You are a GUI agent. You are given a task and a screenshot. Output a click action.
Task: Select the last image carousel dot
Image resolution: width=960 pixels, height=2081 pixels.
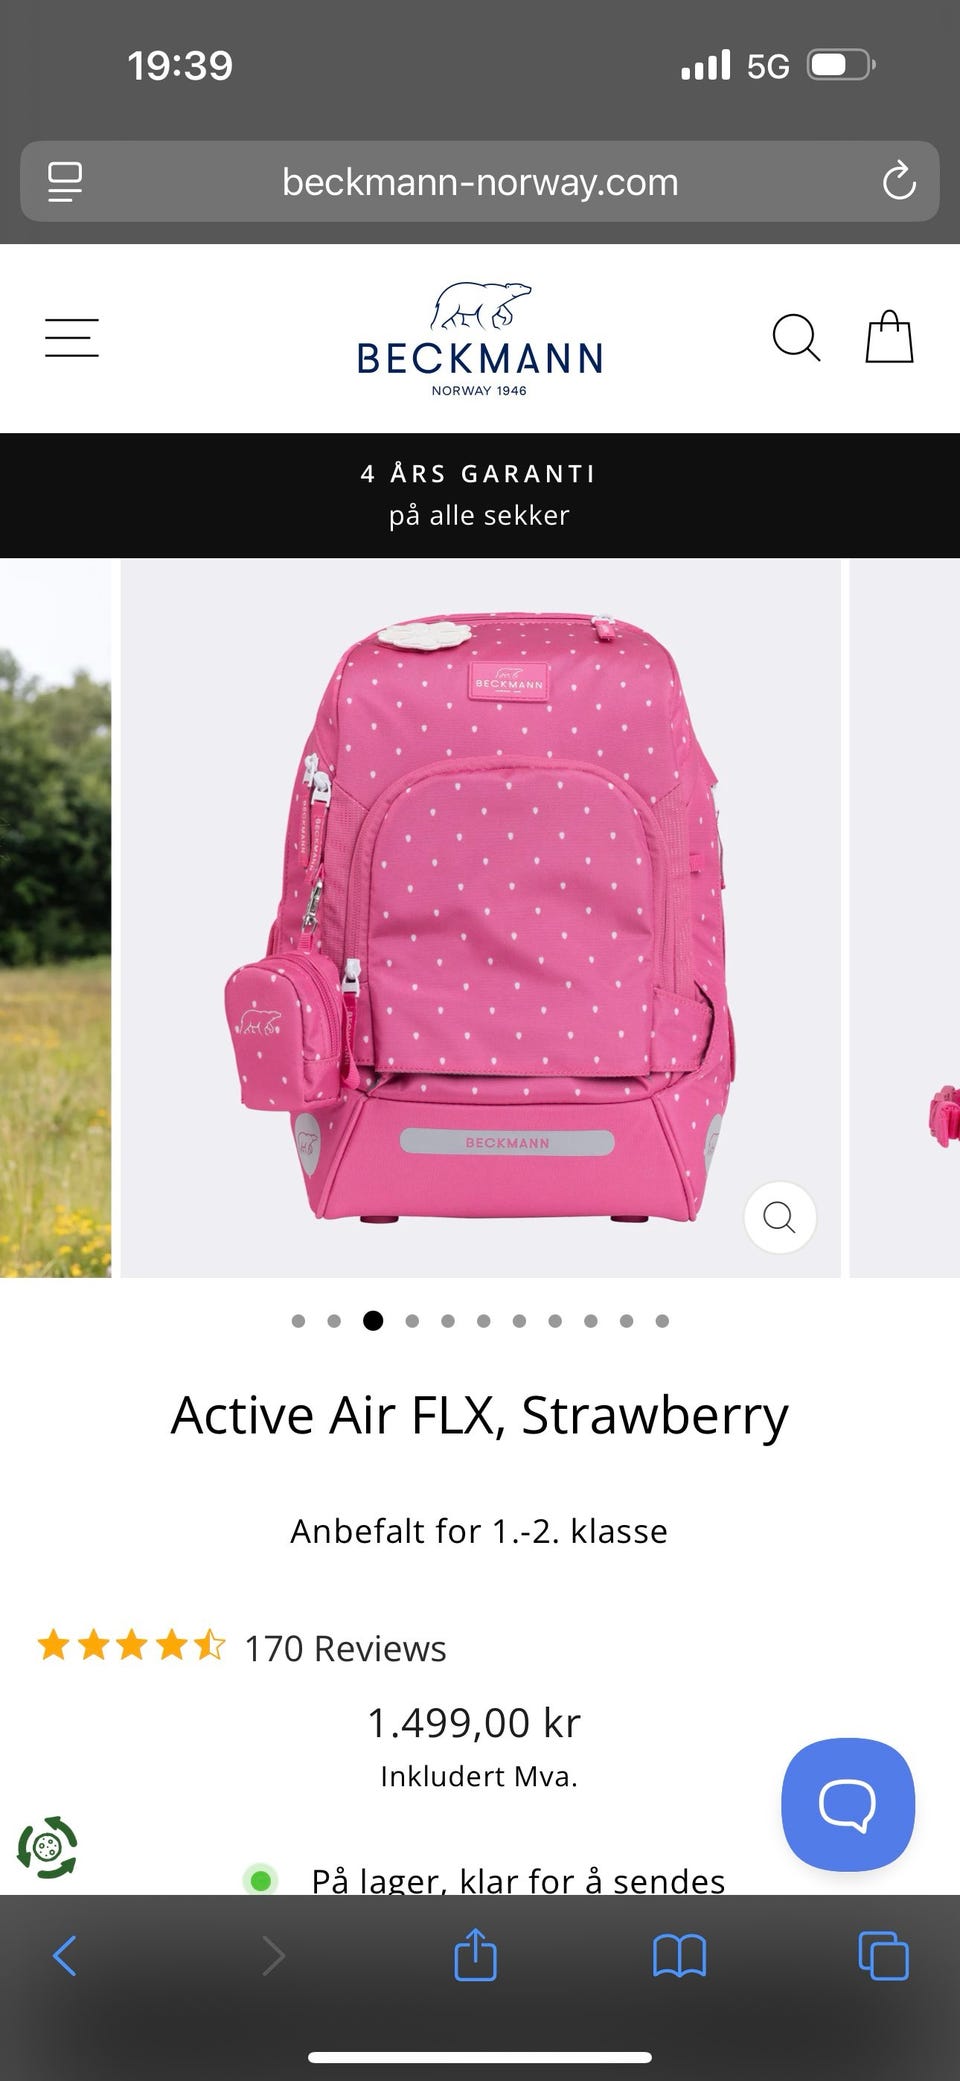coord(662,1321)
